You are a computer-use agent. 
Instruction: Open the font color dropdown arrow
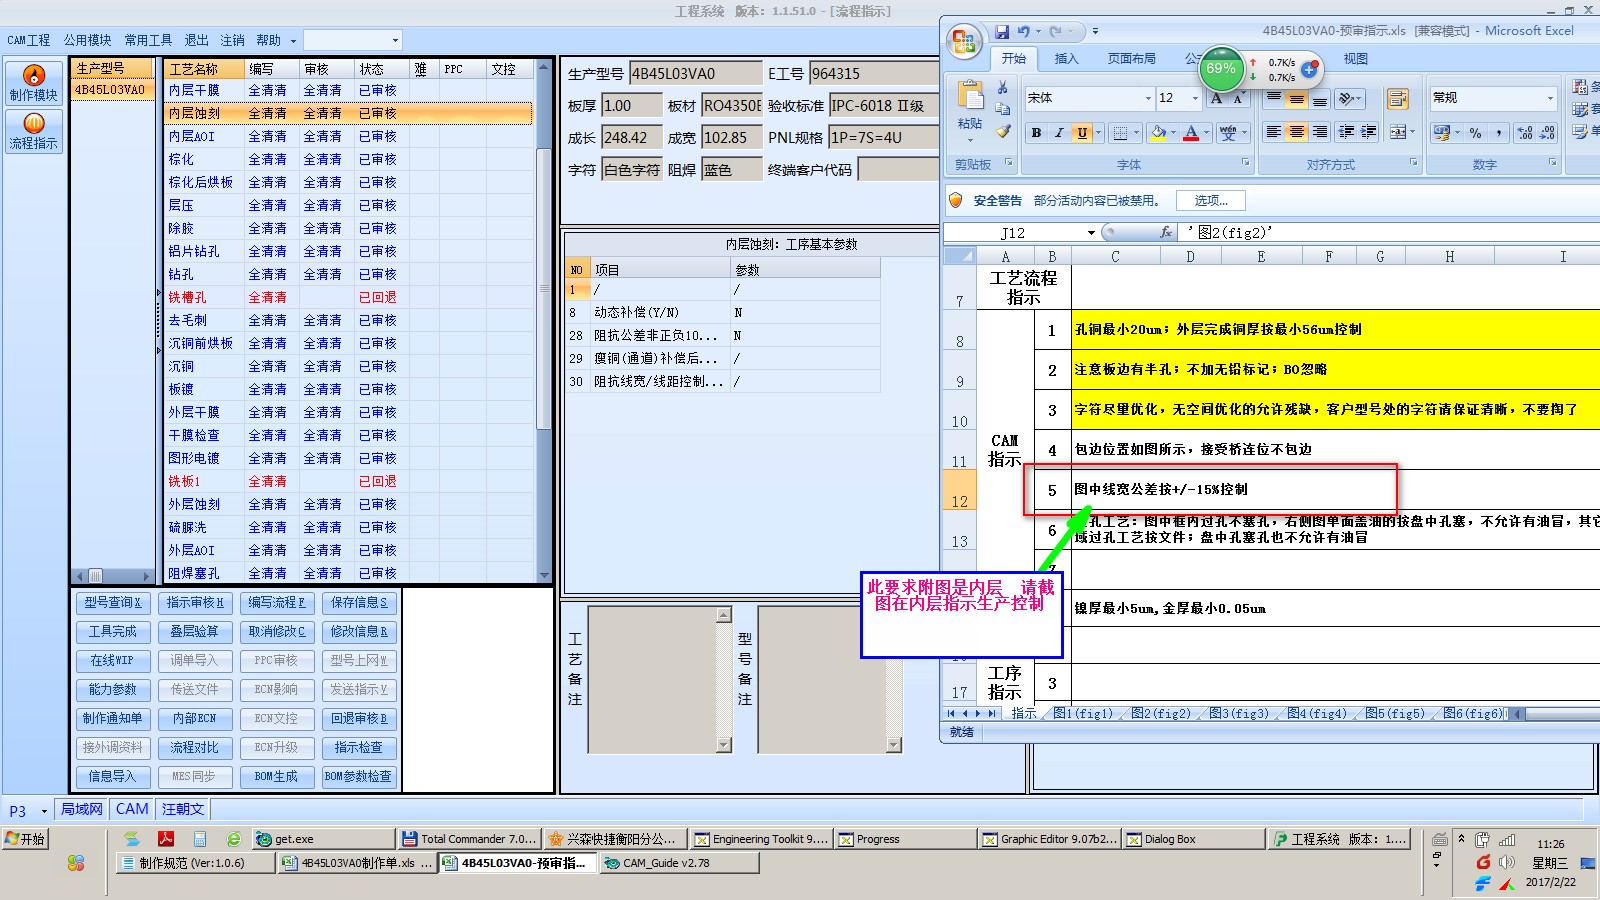point(1206,133)
